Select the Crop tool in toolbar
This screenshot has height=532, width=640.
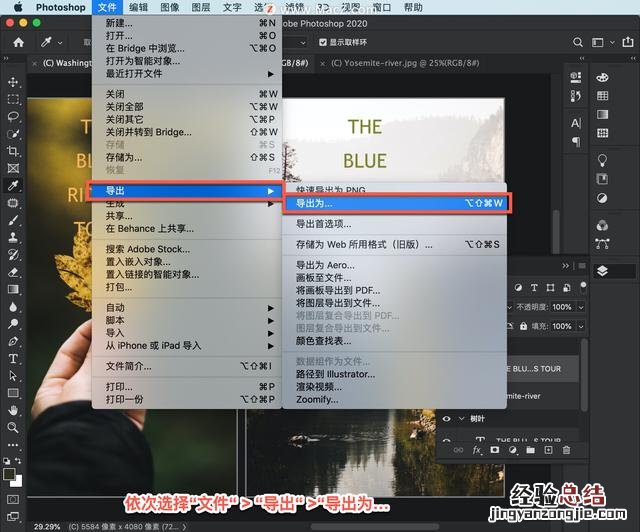13,151
